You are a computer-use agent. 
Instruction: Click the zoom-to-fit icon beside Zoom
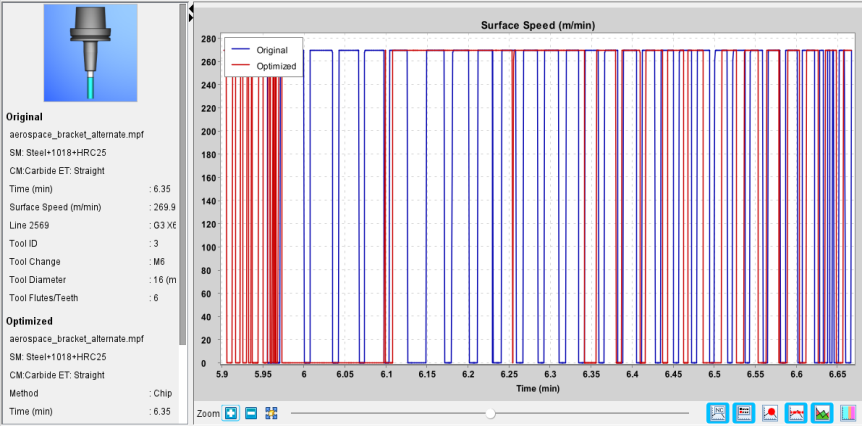(270, 413)
